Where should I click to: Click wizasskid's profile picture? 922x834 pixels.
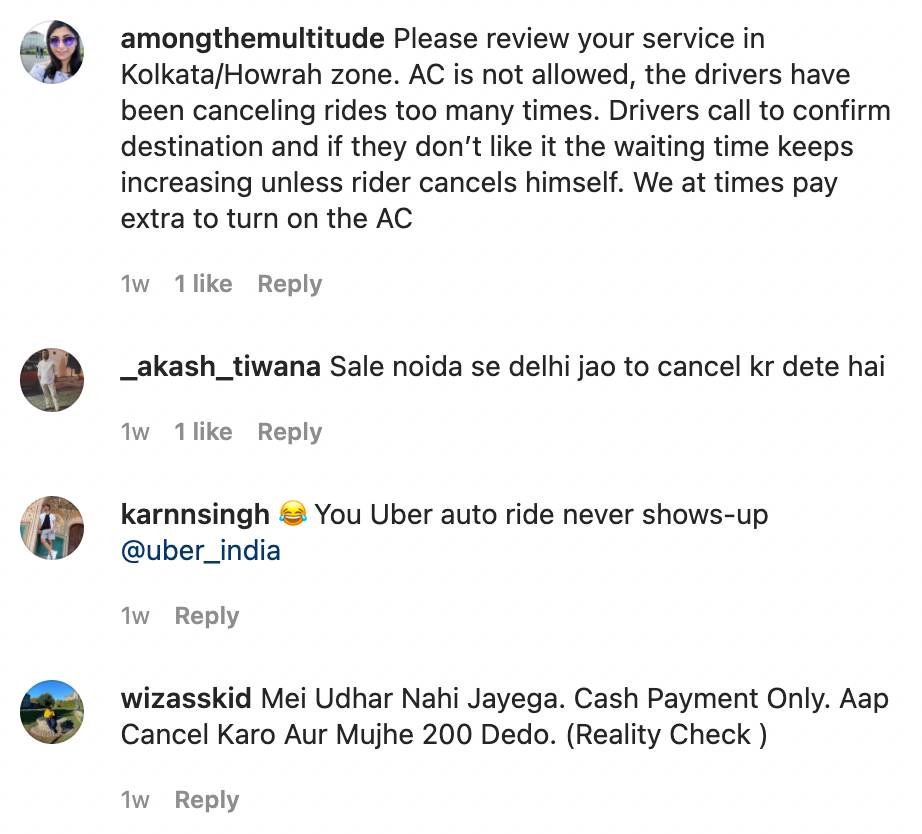pyautogui.click(x=52, y=712)
